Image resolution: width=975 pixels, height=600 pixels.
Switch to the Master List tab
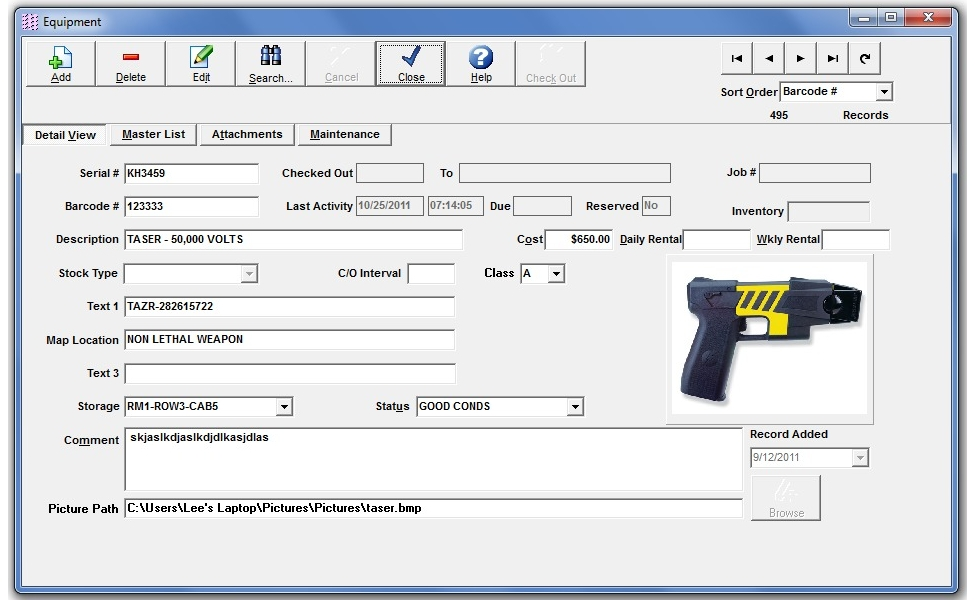pos(152,134)
